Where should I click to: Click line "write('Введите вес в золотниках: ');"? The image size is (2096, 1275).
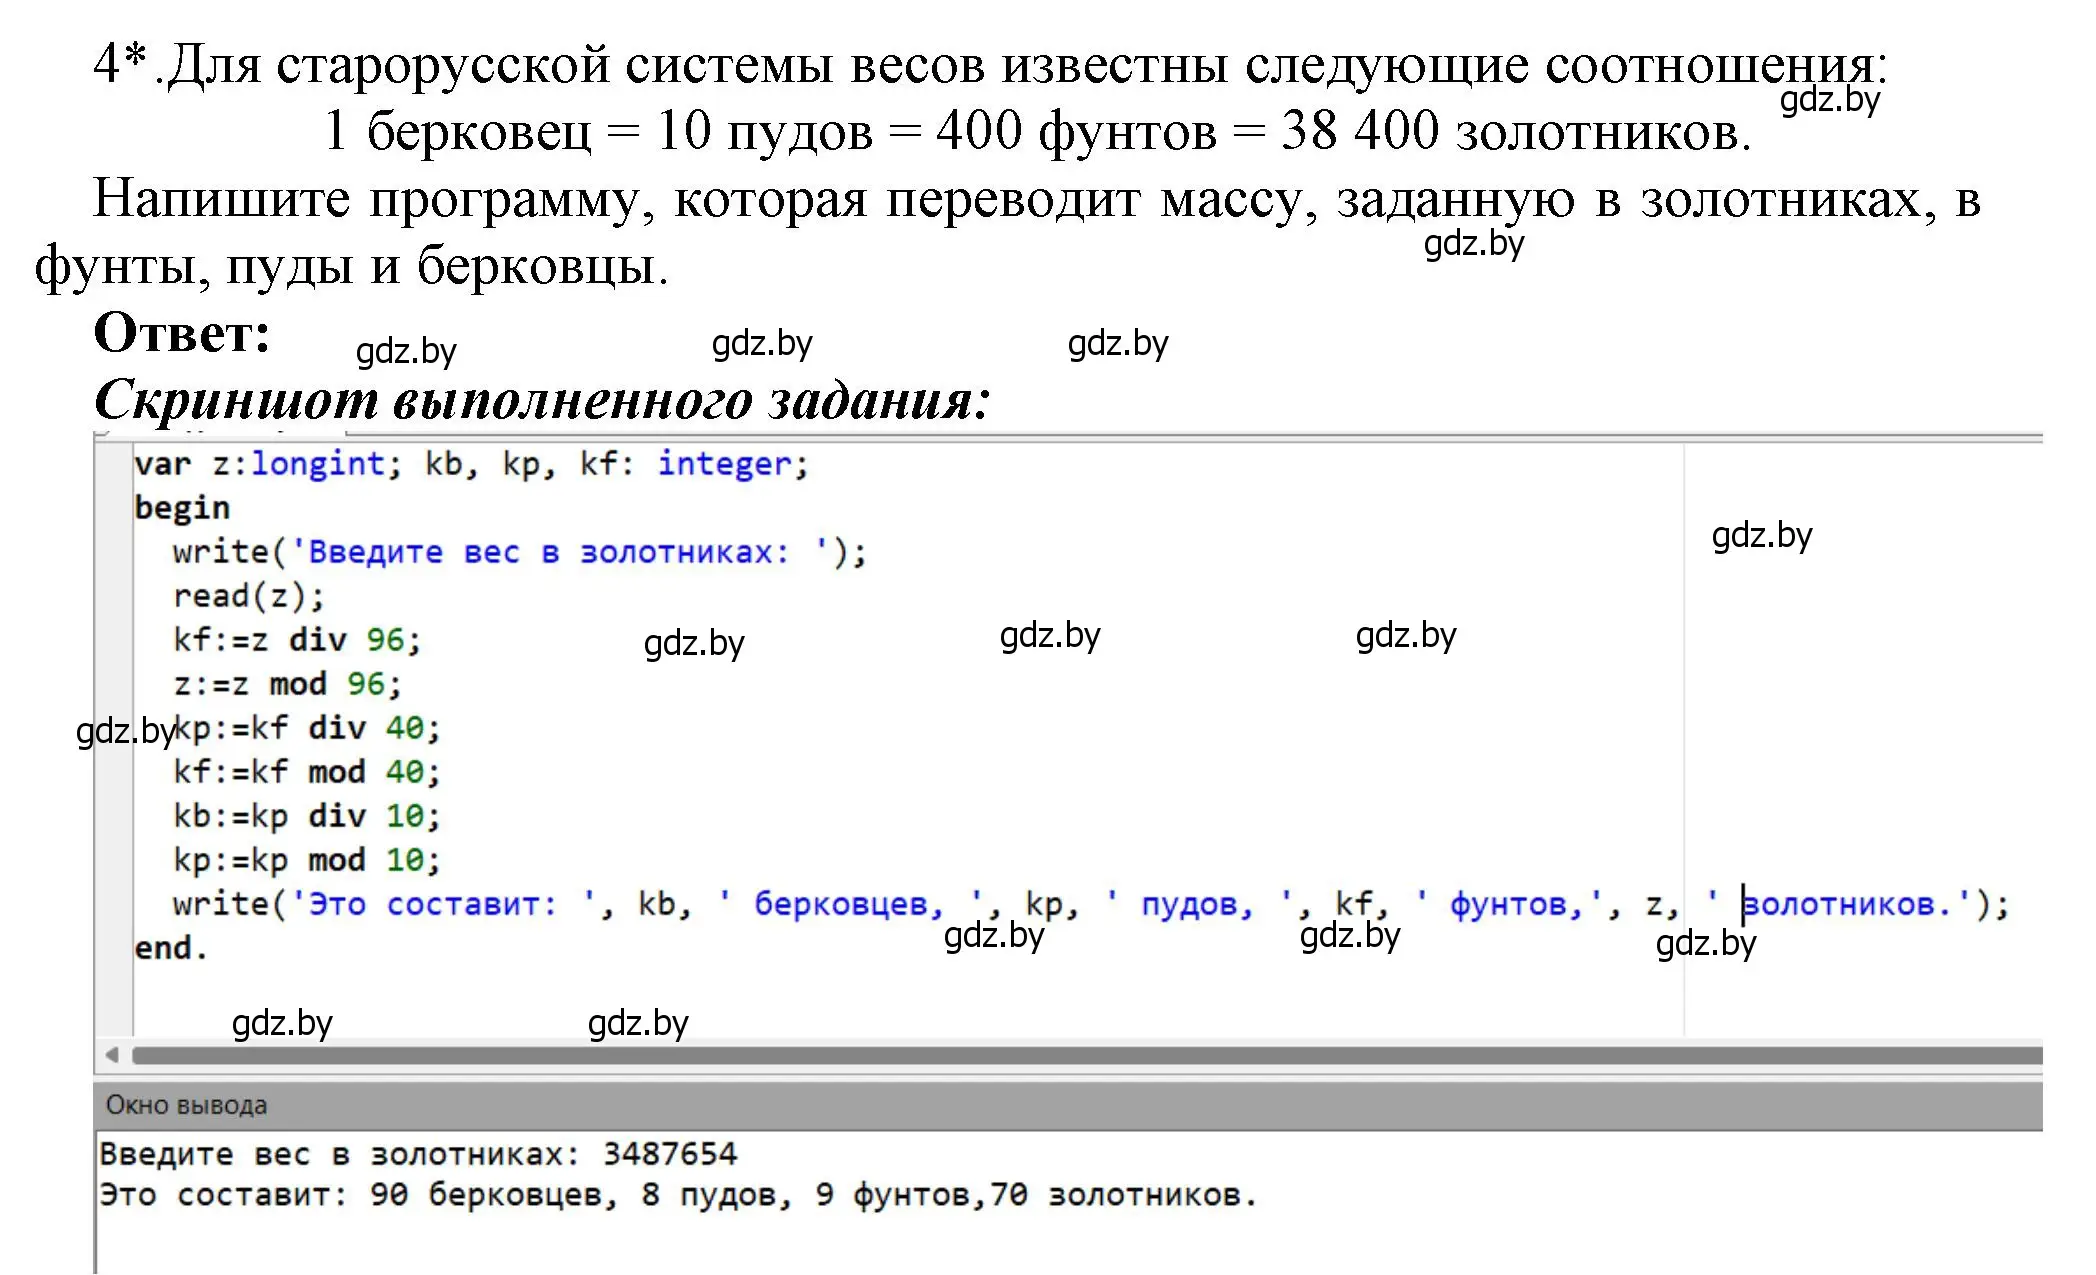pos(520,552)
